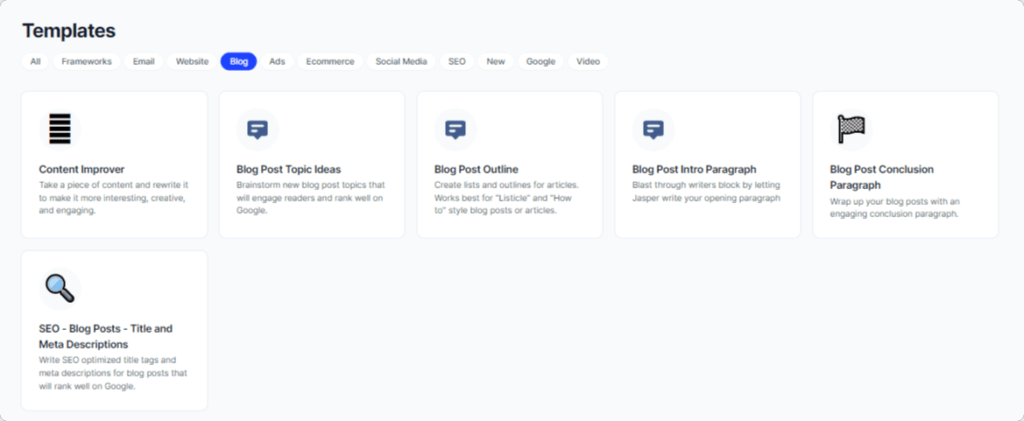Switch to the Frameworks category

[86, 61]
